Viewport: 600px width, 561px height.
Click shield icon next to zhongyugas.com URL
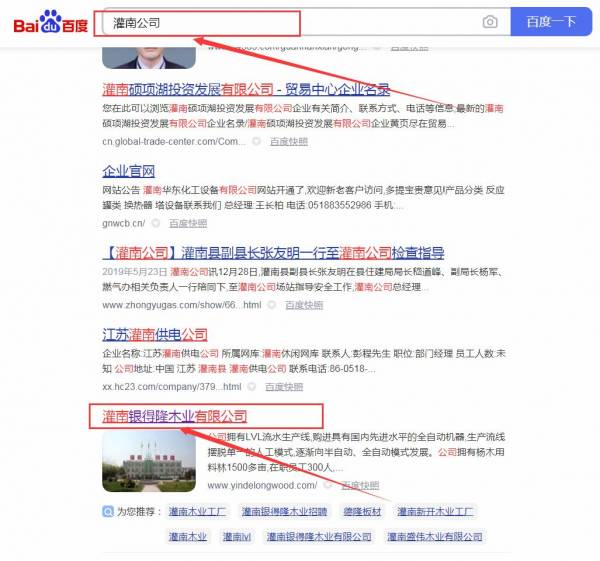click(x=277, y=305)
